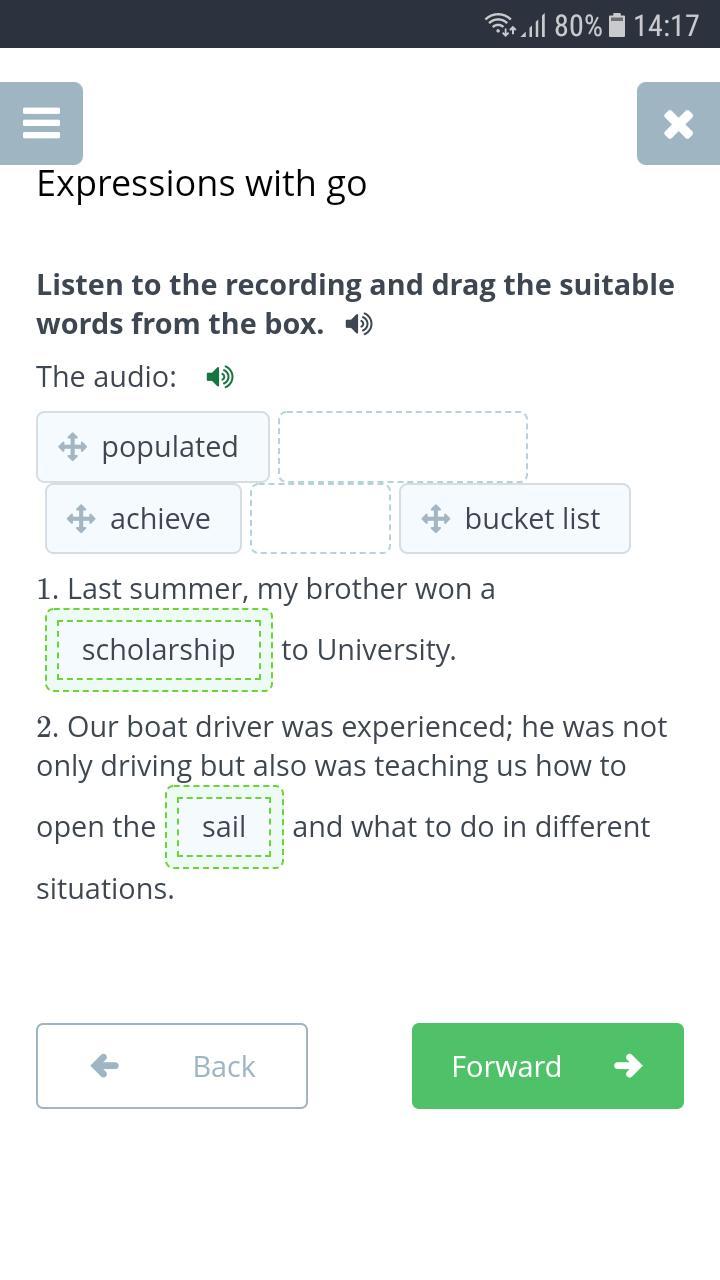Click the move handle on bucket list
Viewport: 720px width, 1280px height.
(x=436, y=519)
